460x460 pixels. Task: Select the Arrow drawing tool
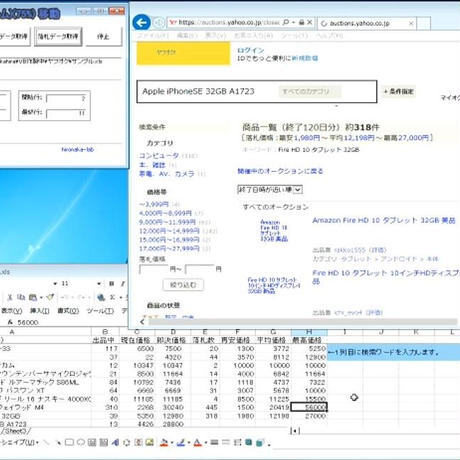(58, 443)
